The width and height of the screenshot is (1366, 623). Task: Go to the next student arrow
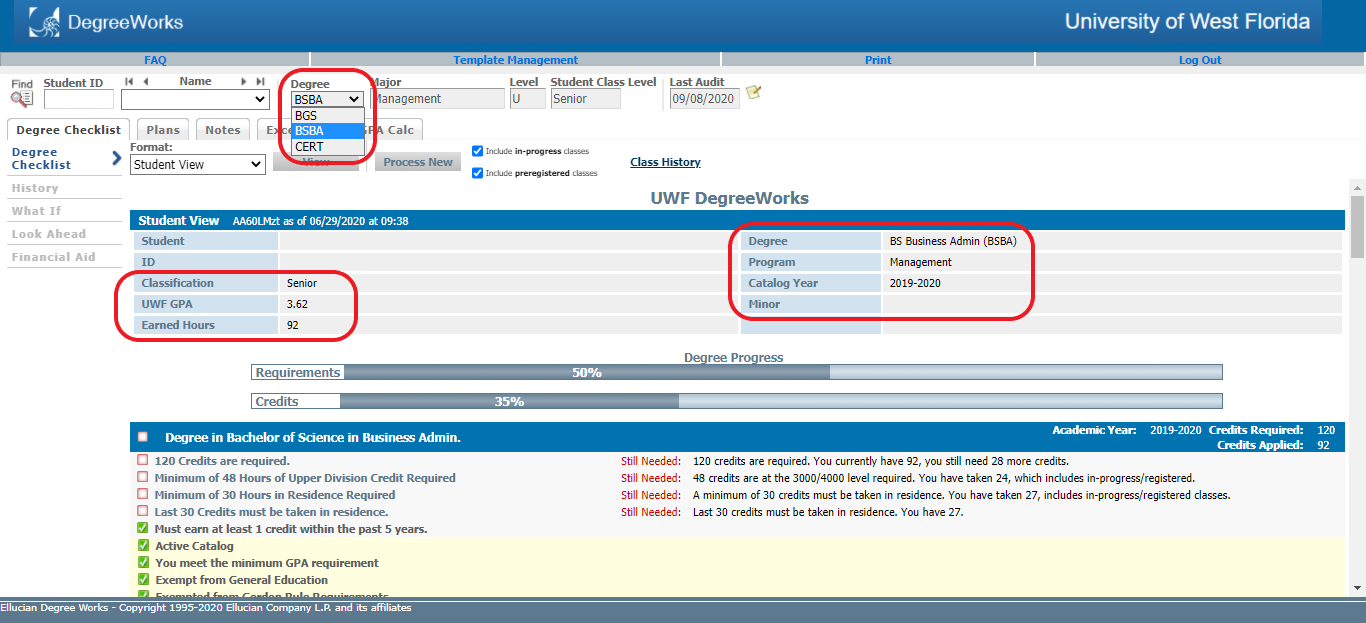tap(243, 82)
